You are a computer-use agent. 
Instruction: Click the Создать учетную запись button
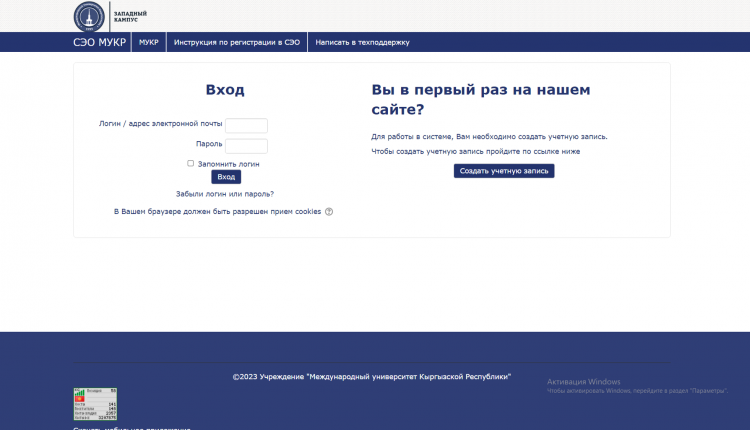point(504,171)
